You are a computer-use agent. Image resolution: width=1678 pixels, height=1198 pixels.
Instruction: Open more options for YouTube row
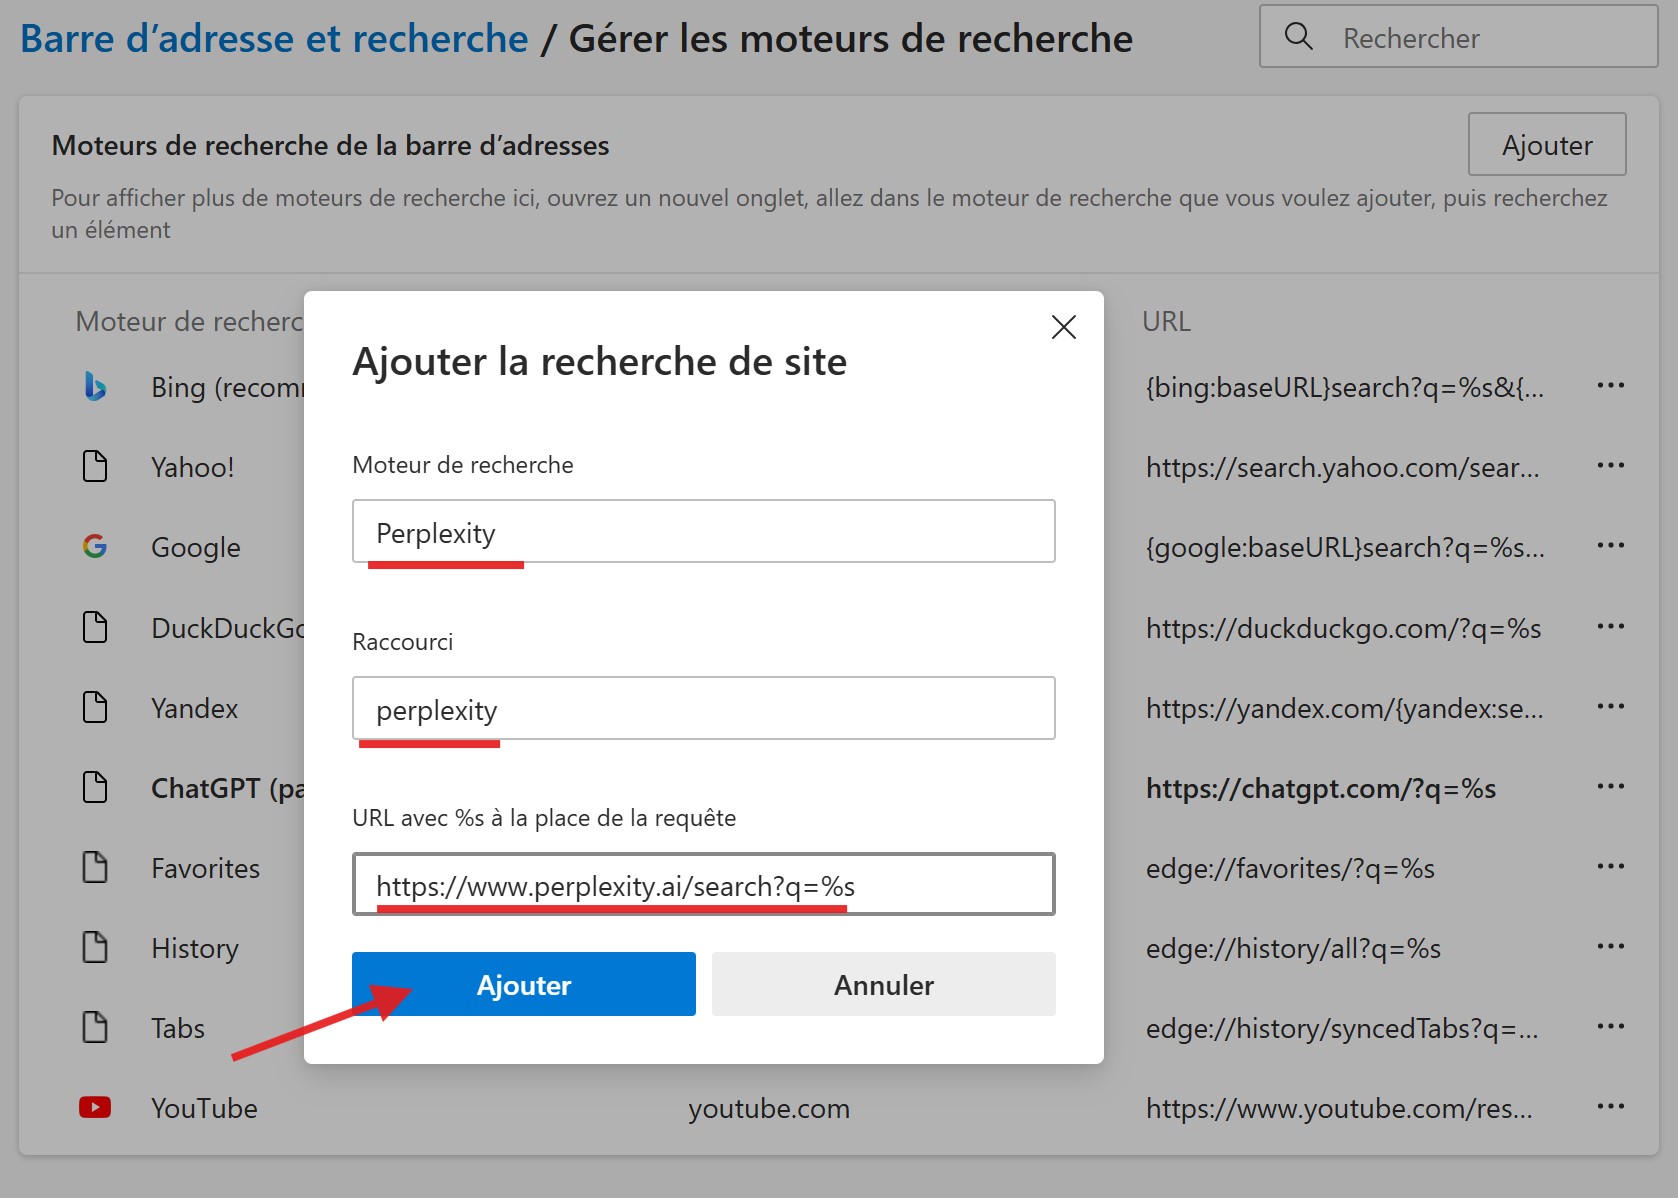pos(1610,1106)
